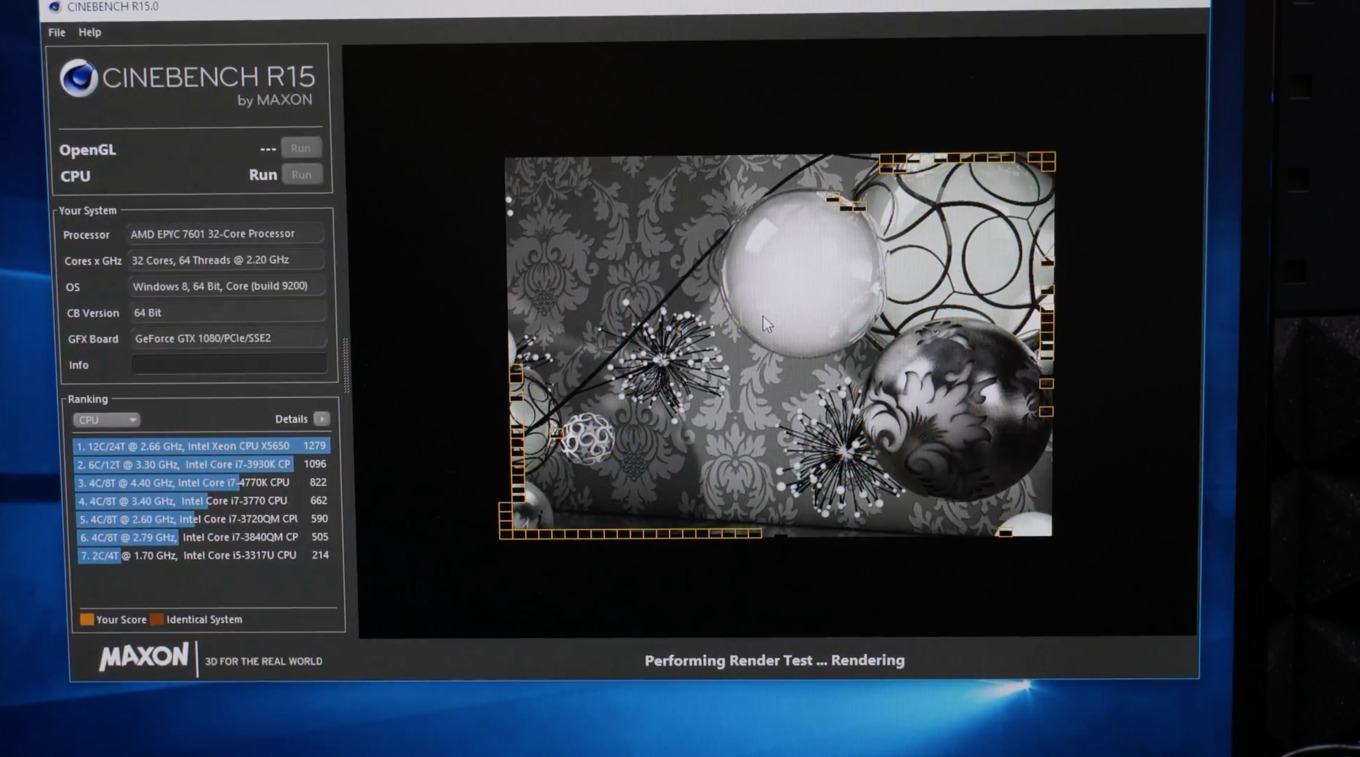This screenshot has width=1360, height=757.
Task: Click the Details arrow button
Action: tap(321, 419)
